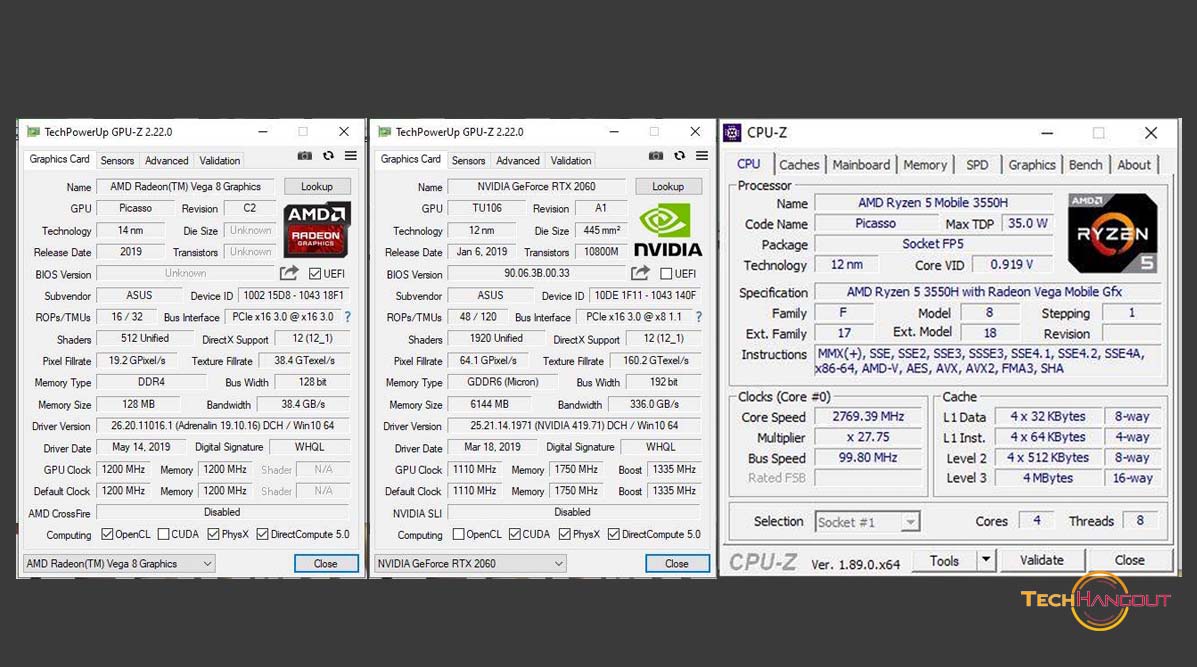Toggle the UEFI checkbox in NVIDIA GPU-Z
The width and height of the screenshot is (1197, 667).
click(666, 273)
